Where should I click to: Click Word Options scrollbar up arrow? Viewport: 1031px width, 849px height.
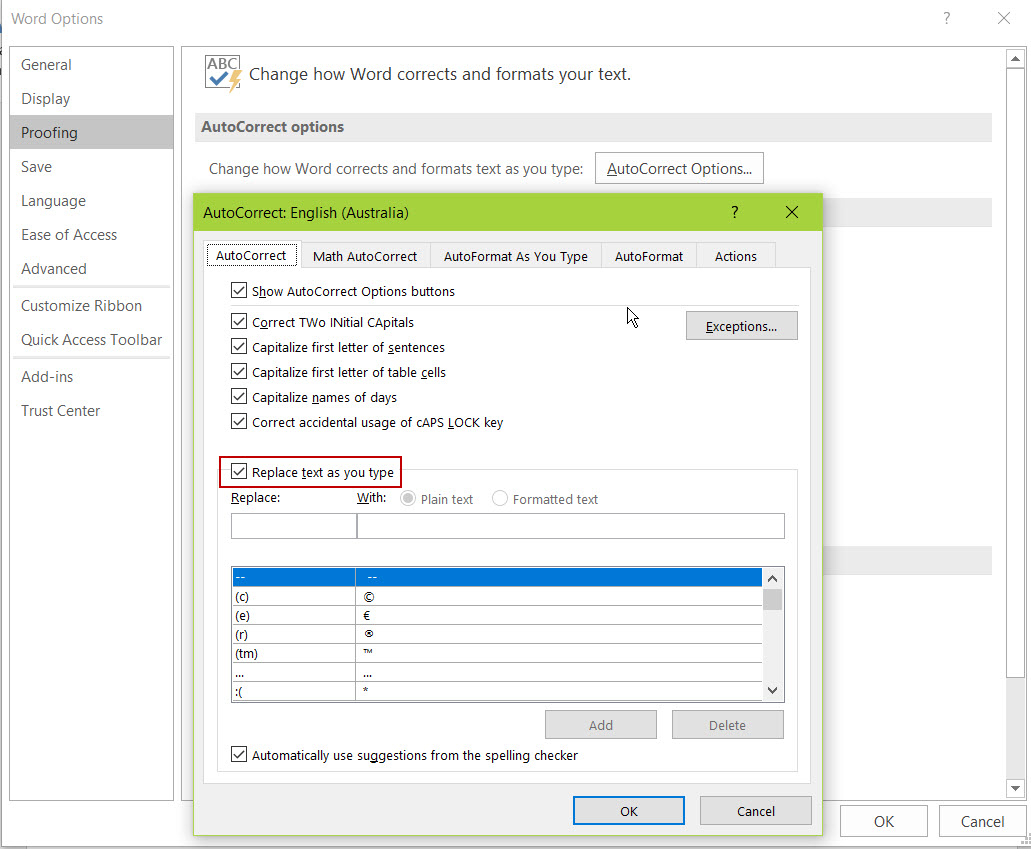1015,59
